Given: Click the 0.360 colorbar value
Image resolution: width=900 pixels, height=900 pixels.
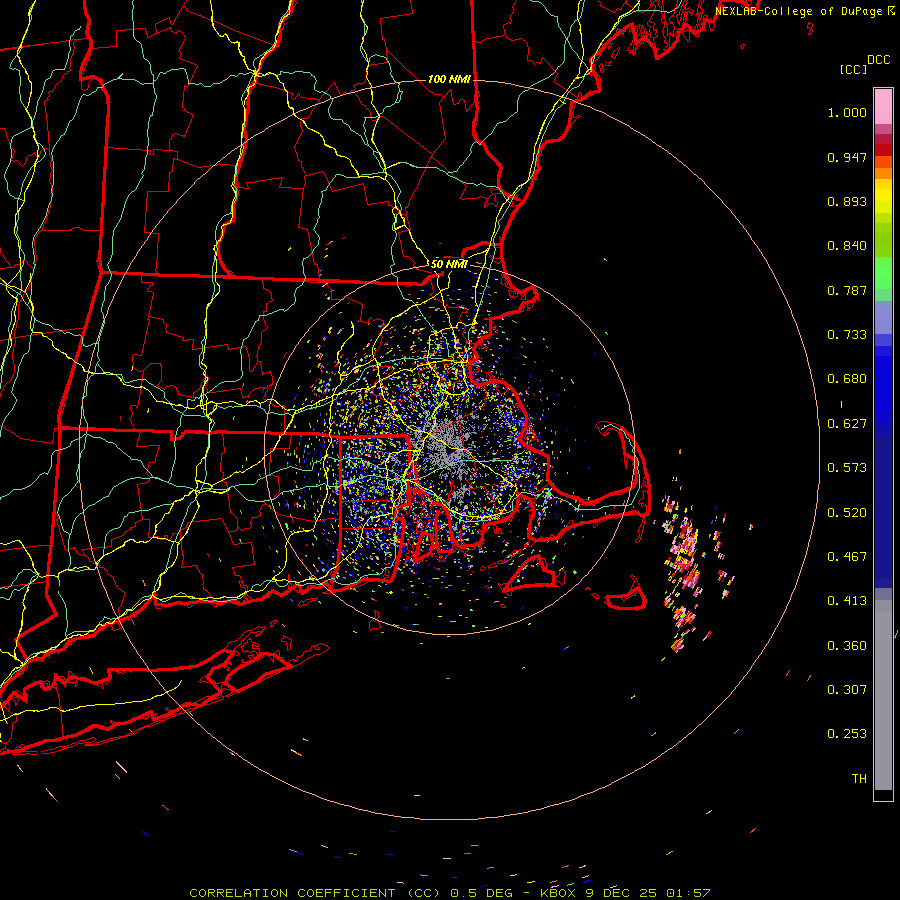Looking at the screenshot, I should point(847,646).
